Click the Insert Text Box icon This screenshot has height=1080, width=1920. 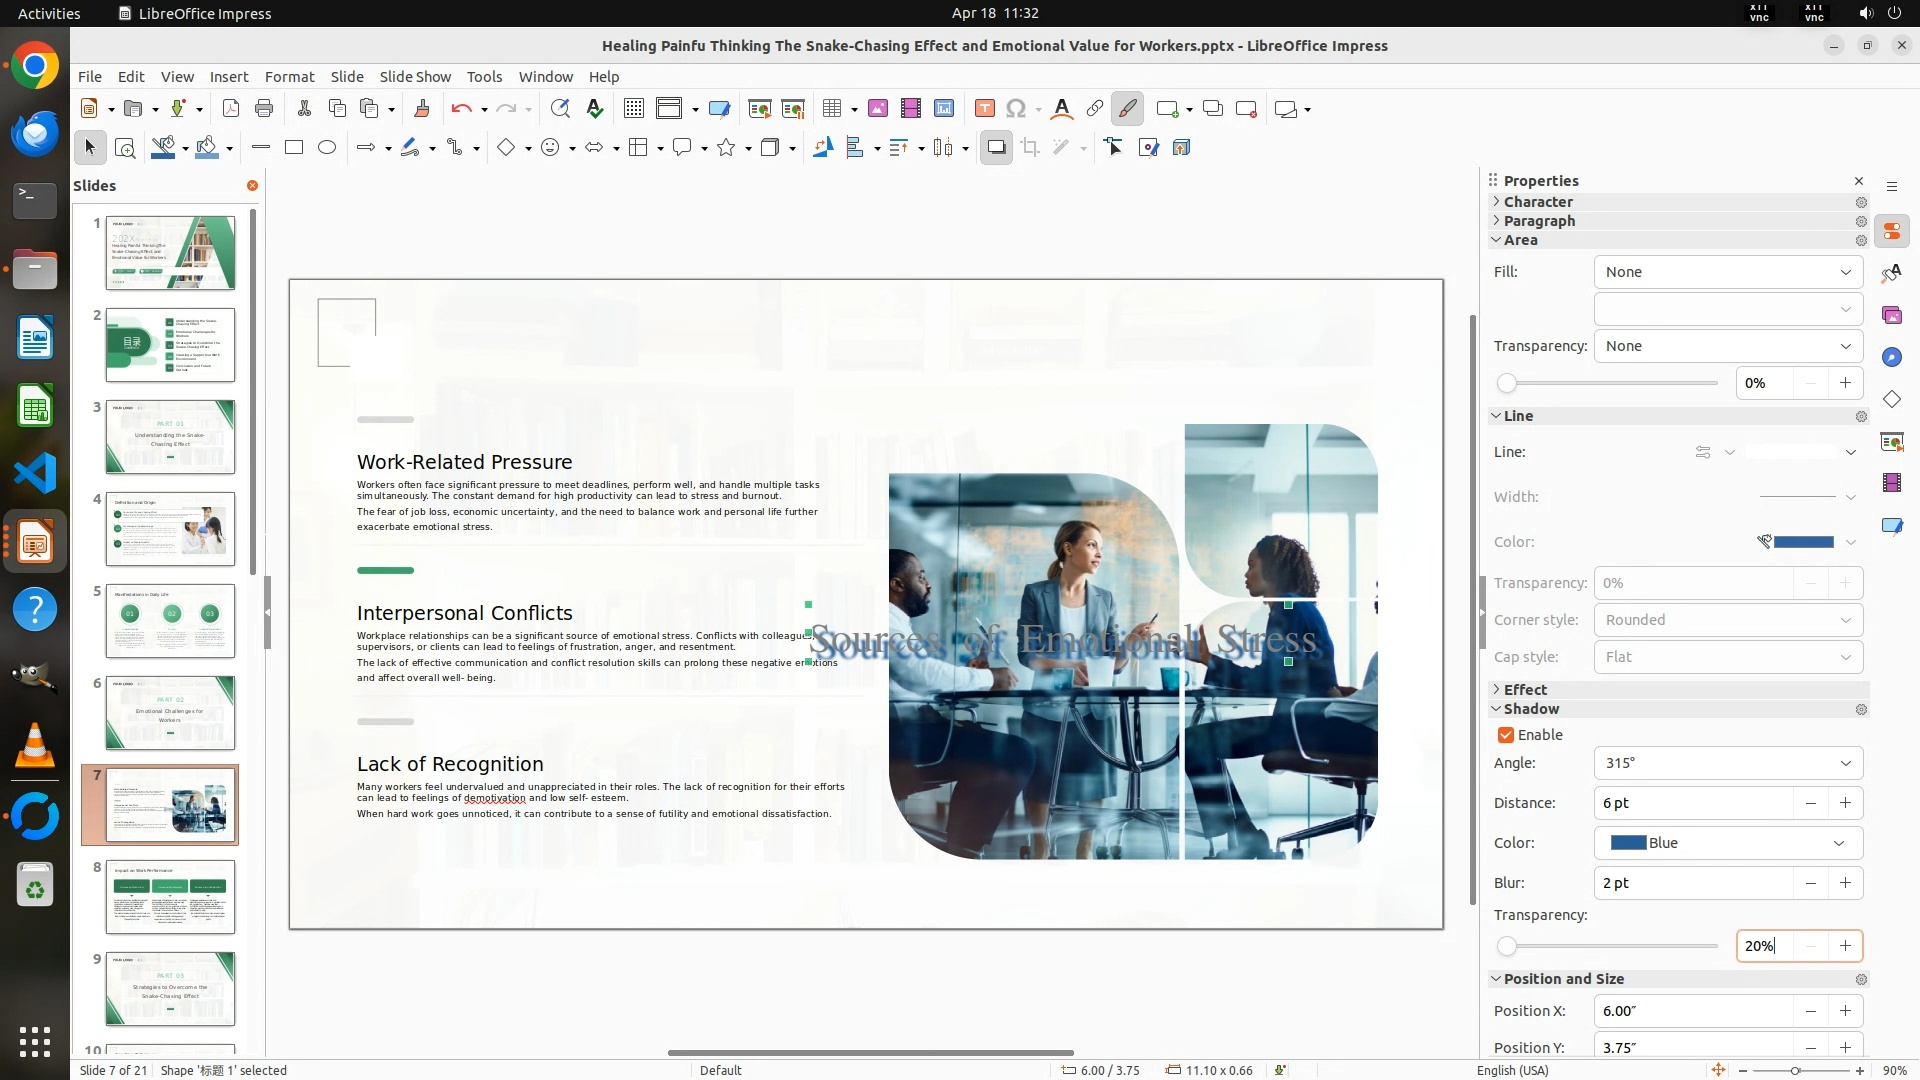984,109
